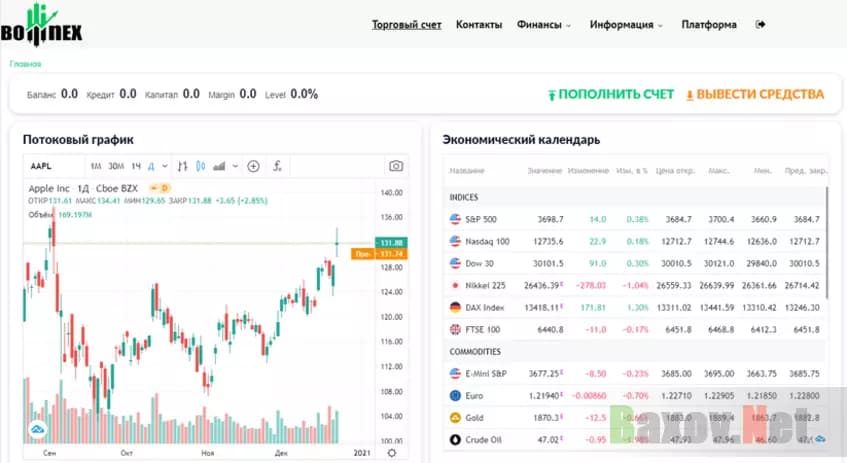
Task: Switch chart to 1Ч hourly timeframe
Action: [135, 166]
